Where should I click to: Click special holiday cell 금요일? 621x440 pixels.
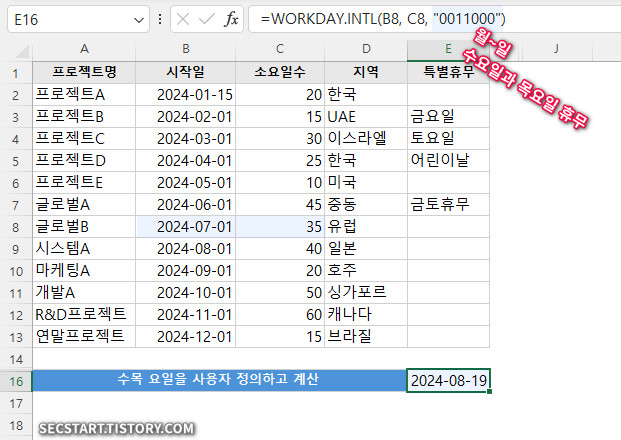coord(448,116)
